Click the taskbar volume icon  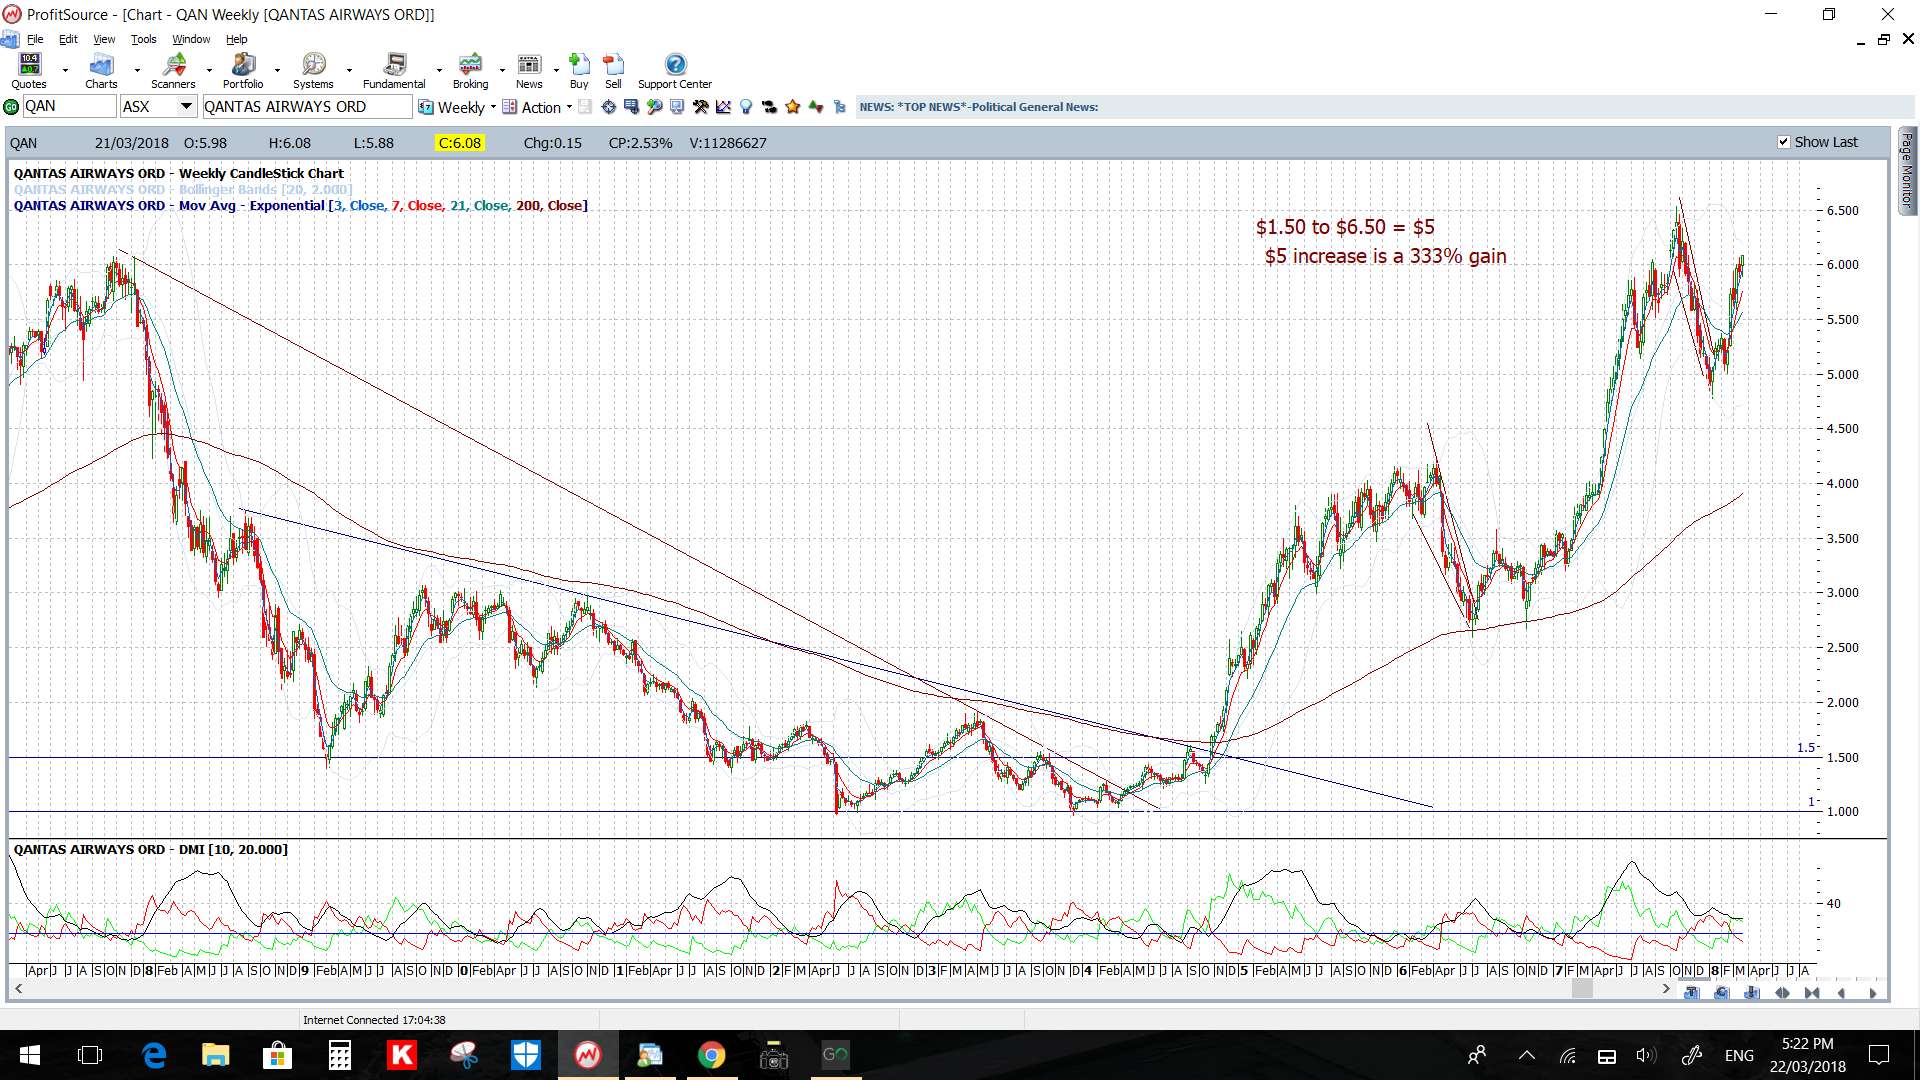coord(1645,1055)
